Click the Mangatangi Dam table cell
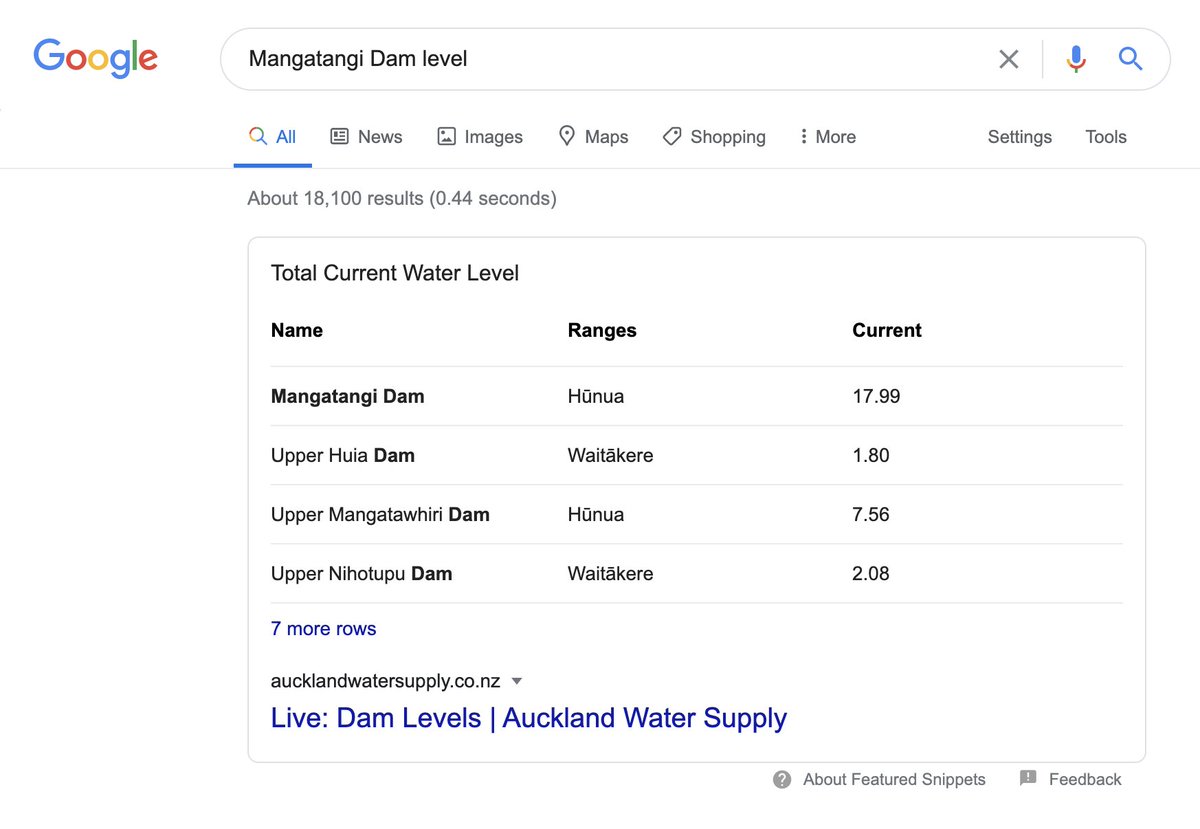The image size is (1200, 829). coord(348,397)
